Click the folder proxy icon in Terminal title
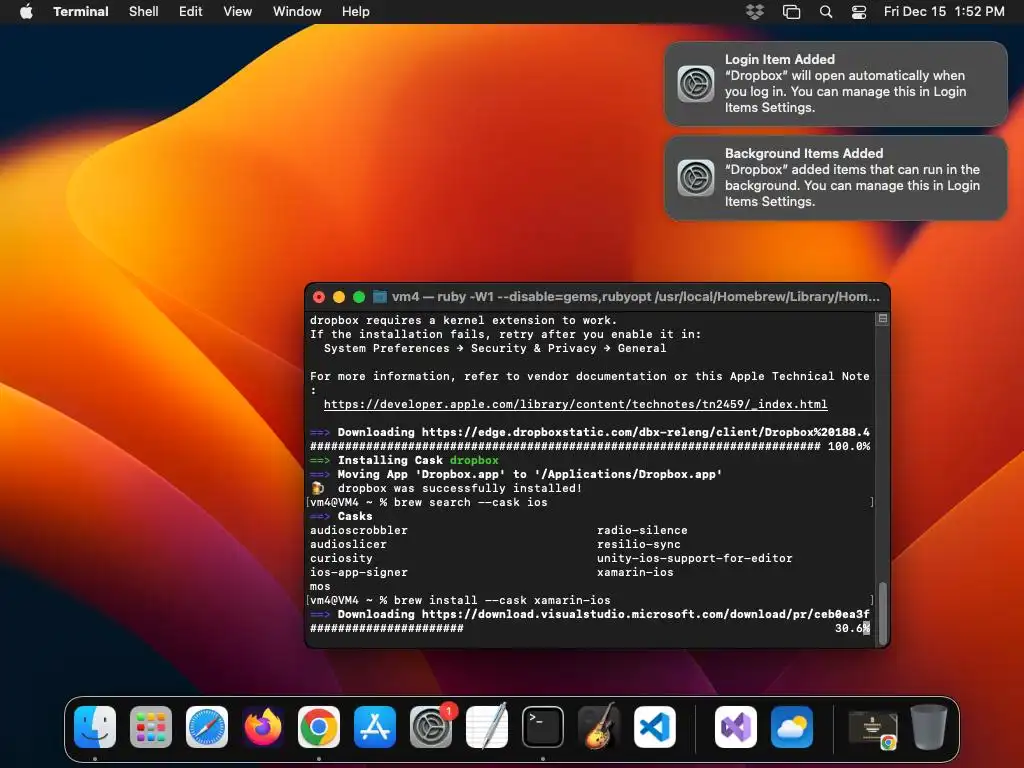Image resolution: width=1024 pixels, height=768 pixels. tap(380, 297)
